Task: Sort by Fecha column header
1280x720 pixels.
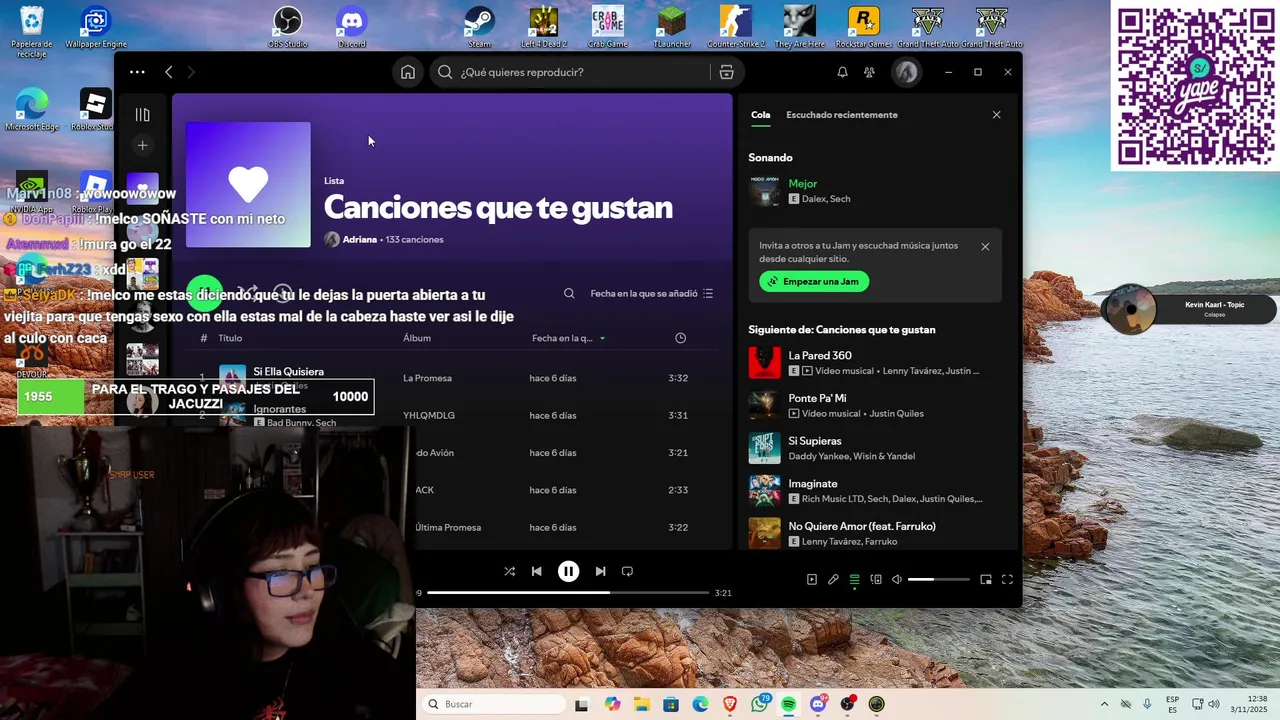Action: pyautogui.click(x=568, y=338)
